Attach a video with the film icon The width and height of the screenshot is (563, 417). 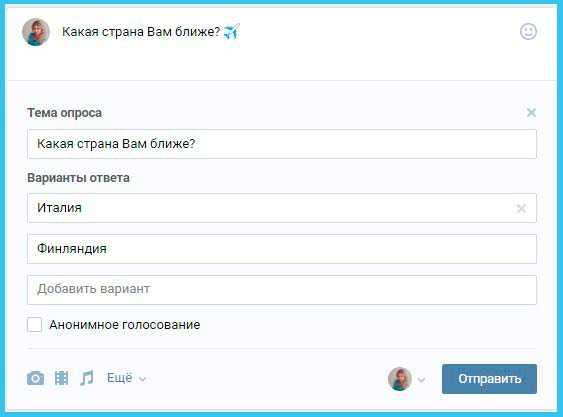(61, 378)
